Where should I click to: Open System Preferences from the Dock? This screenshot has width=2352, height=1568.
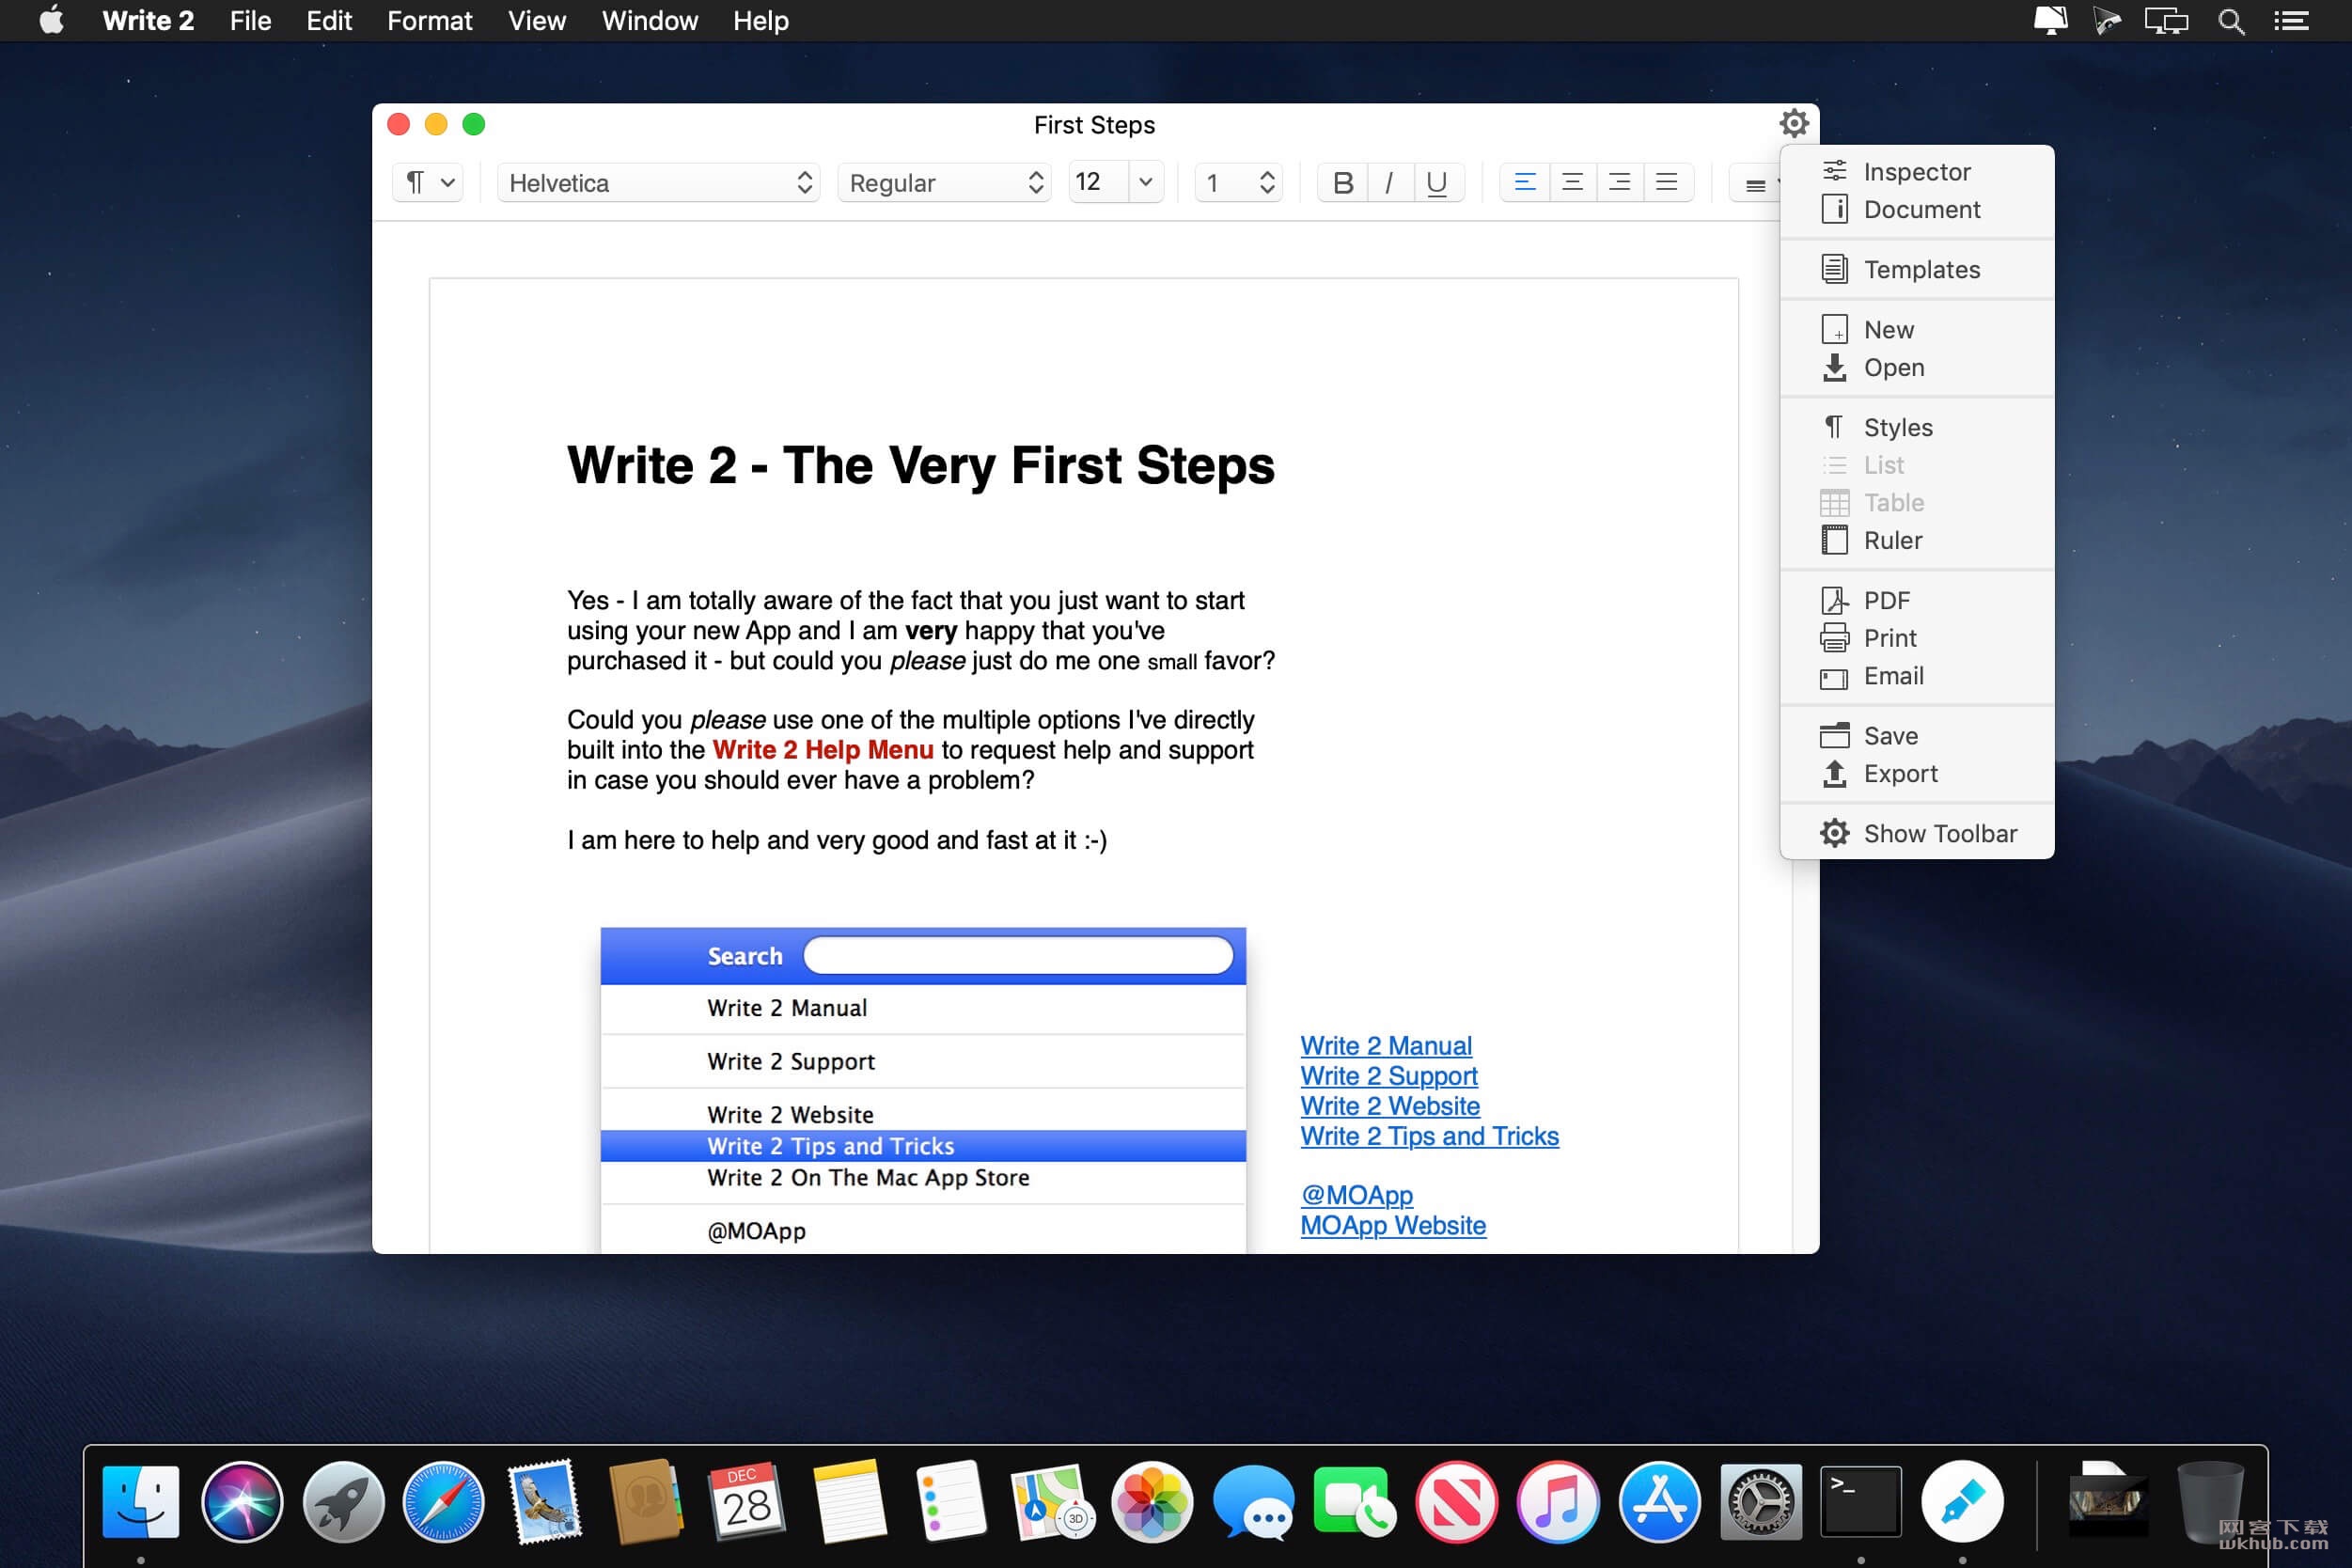(x=1761, y=1502)
